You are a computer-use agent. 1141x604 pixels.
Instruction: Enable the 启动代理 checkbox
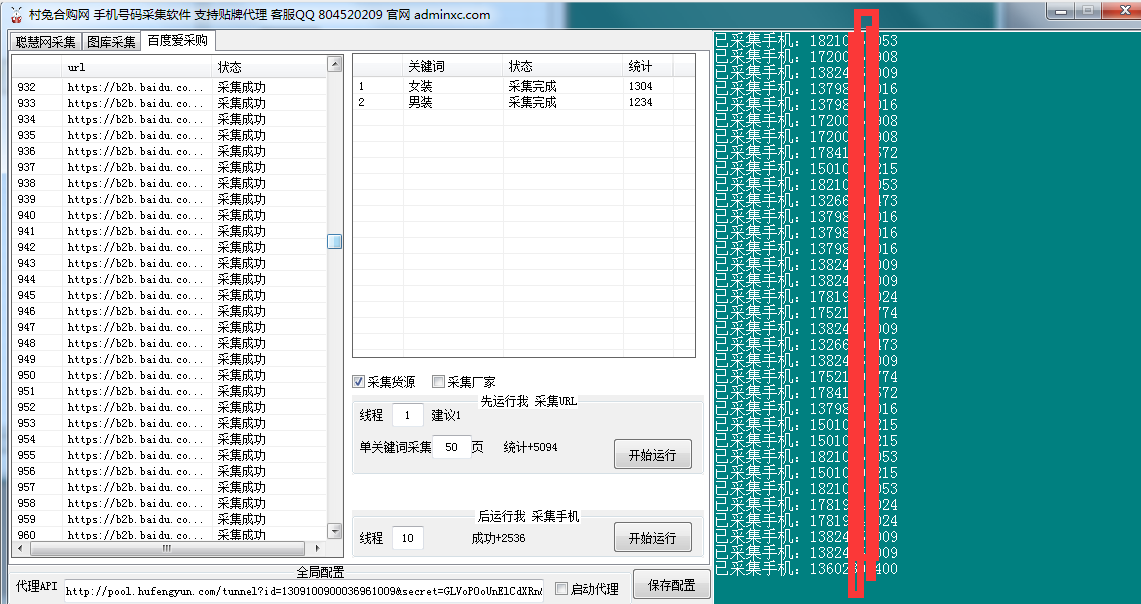coord(562,589)
